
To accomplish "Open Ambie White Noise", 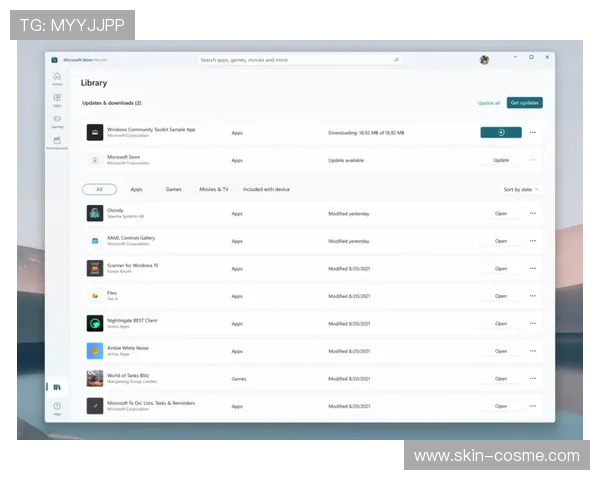I will (501, 351).
